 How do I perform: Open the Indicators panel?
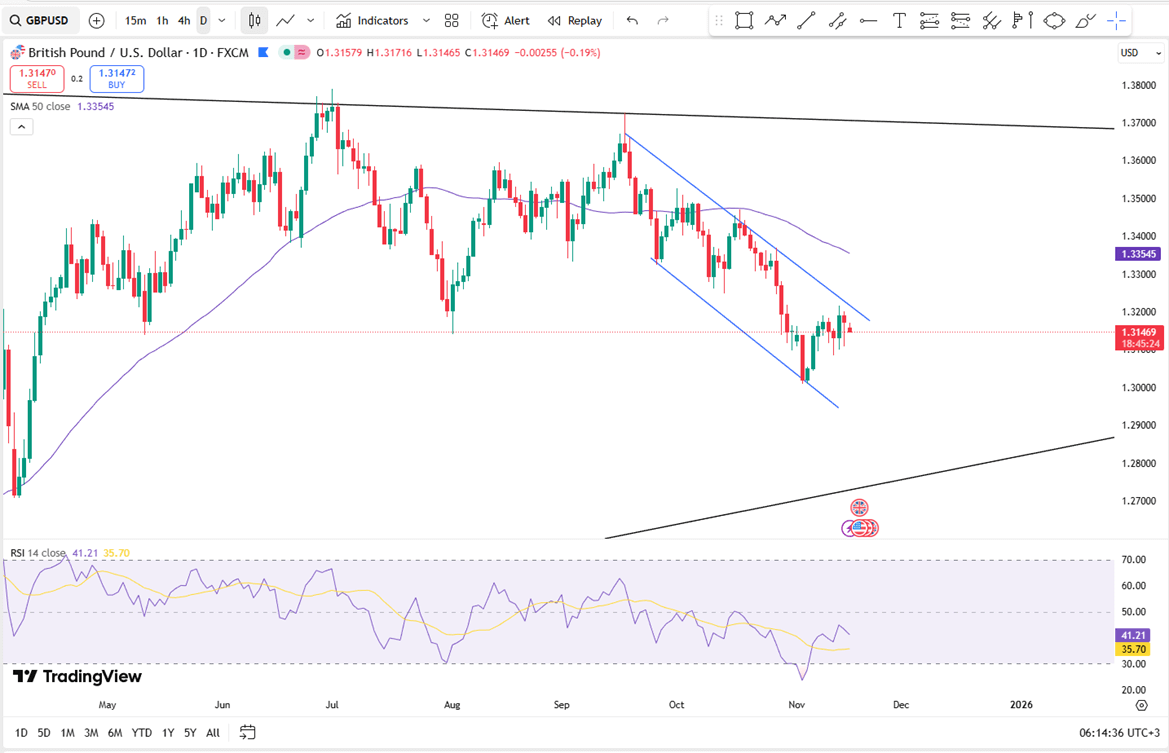tap(372, 20)
